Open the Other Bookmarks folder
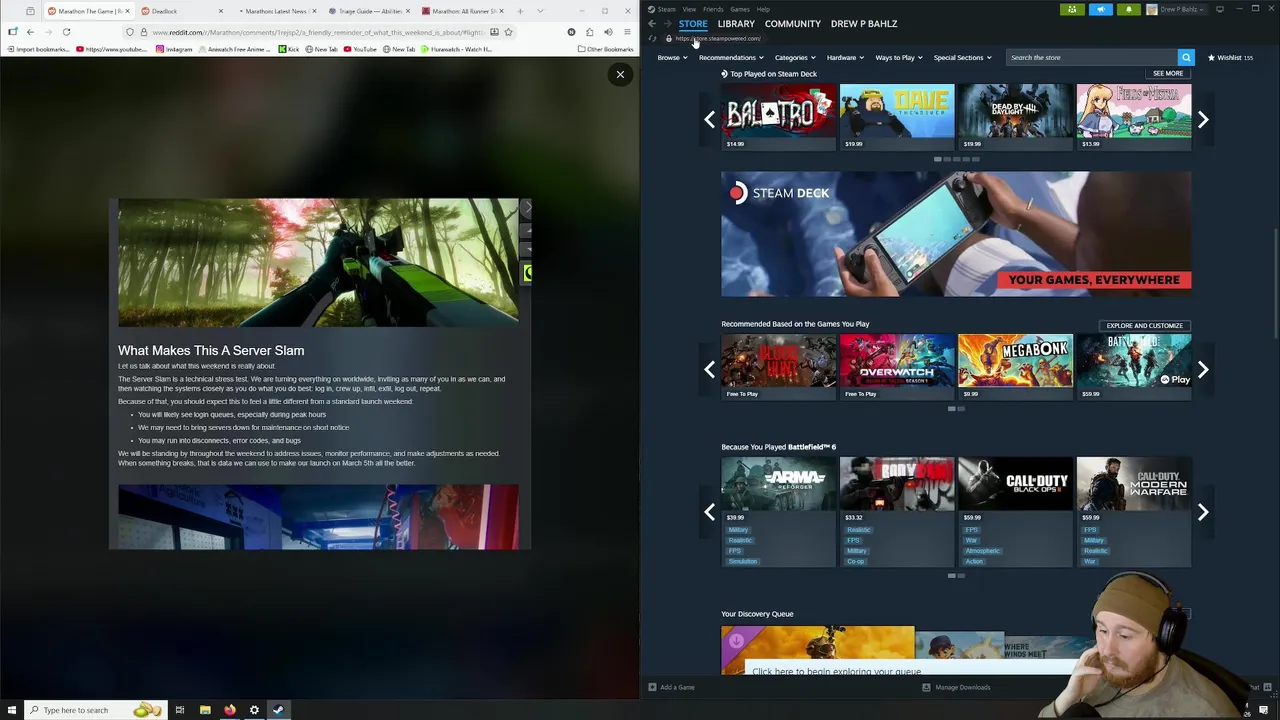This screenshot has height=720, width=1280. [x=606, y=49]
